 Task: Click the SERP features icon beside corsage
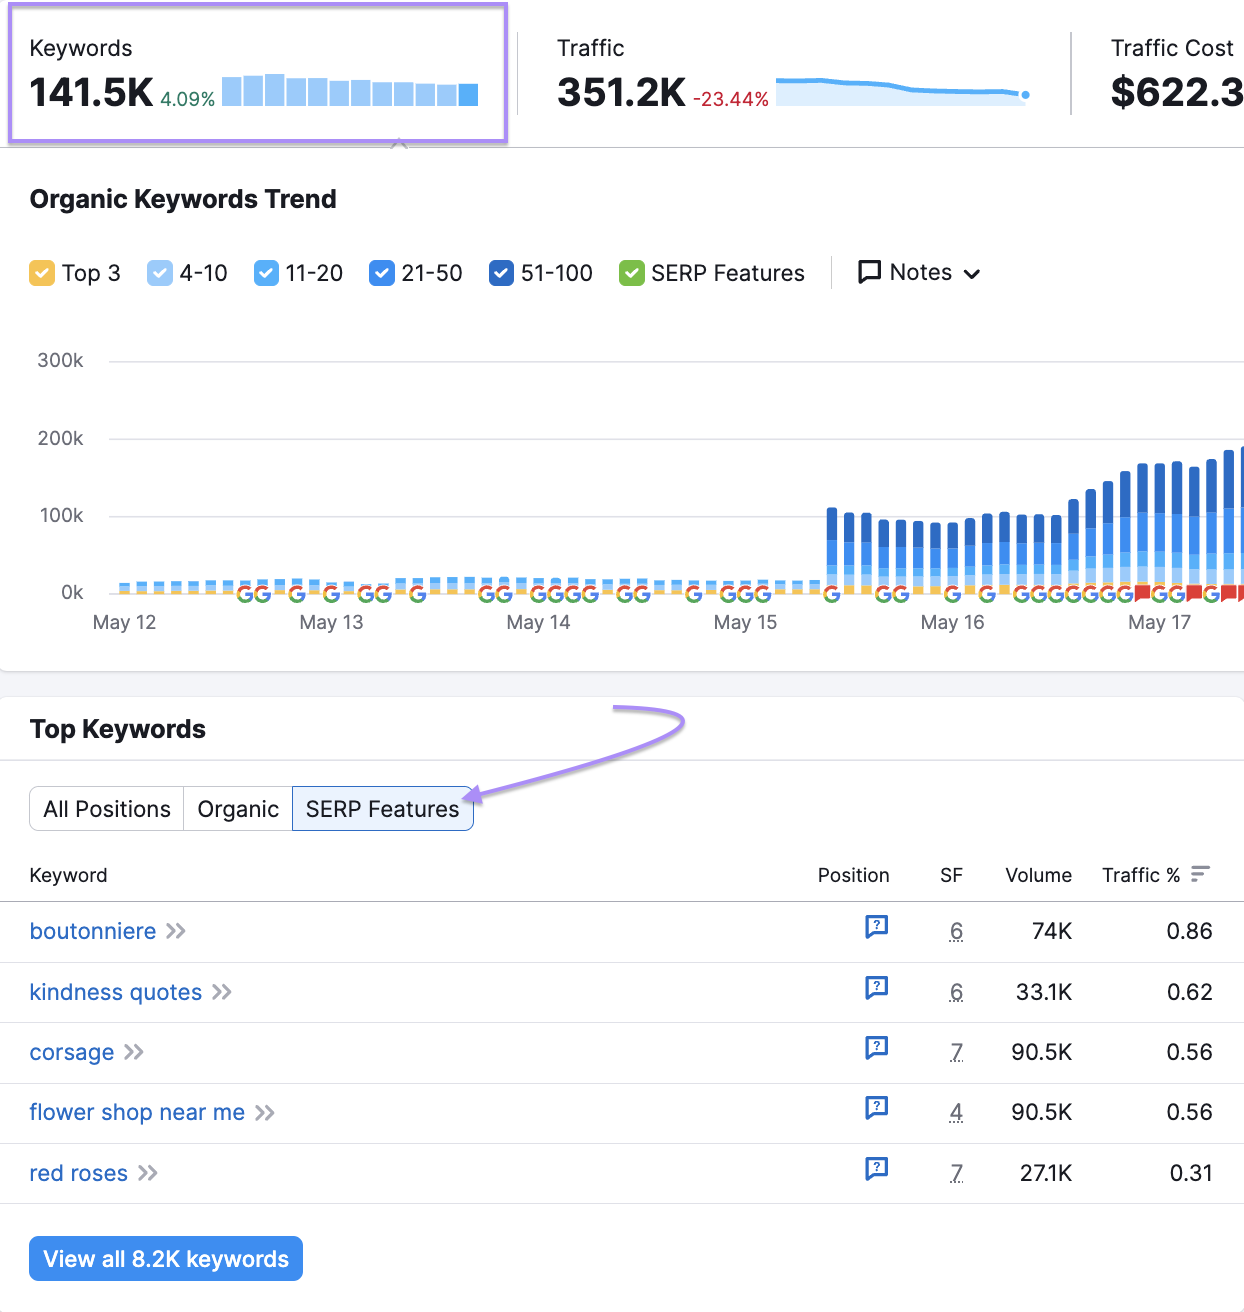(x=877, y=1049)
